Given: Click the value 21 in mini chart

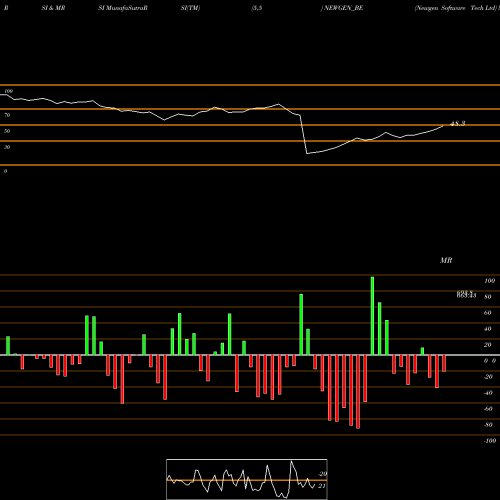Looking at the screenshot, I should (322, 486).
